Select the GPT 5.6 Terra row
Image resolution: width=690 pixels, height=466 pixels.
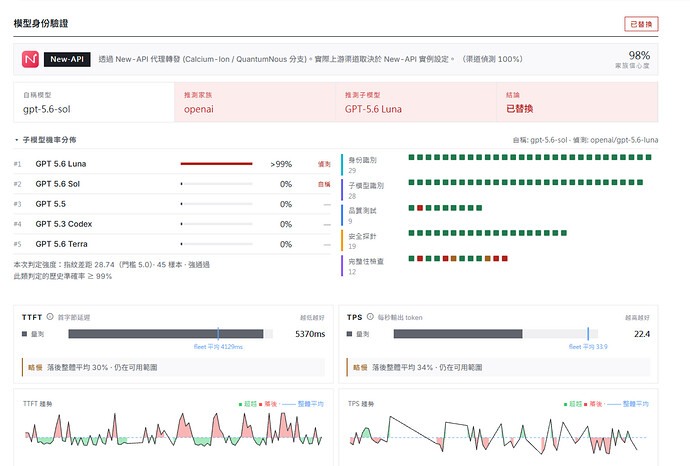(x=172, y=244)
